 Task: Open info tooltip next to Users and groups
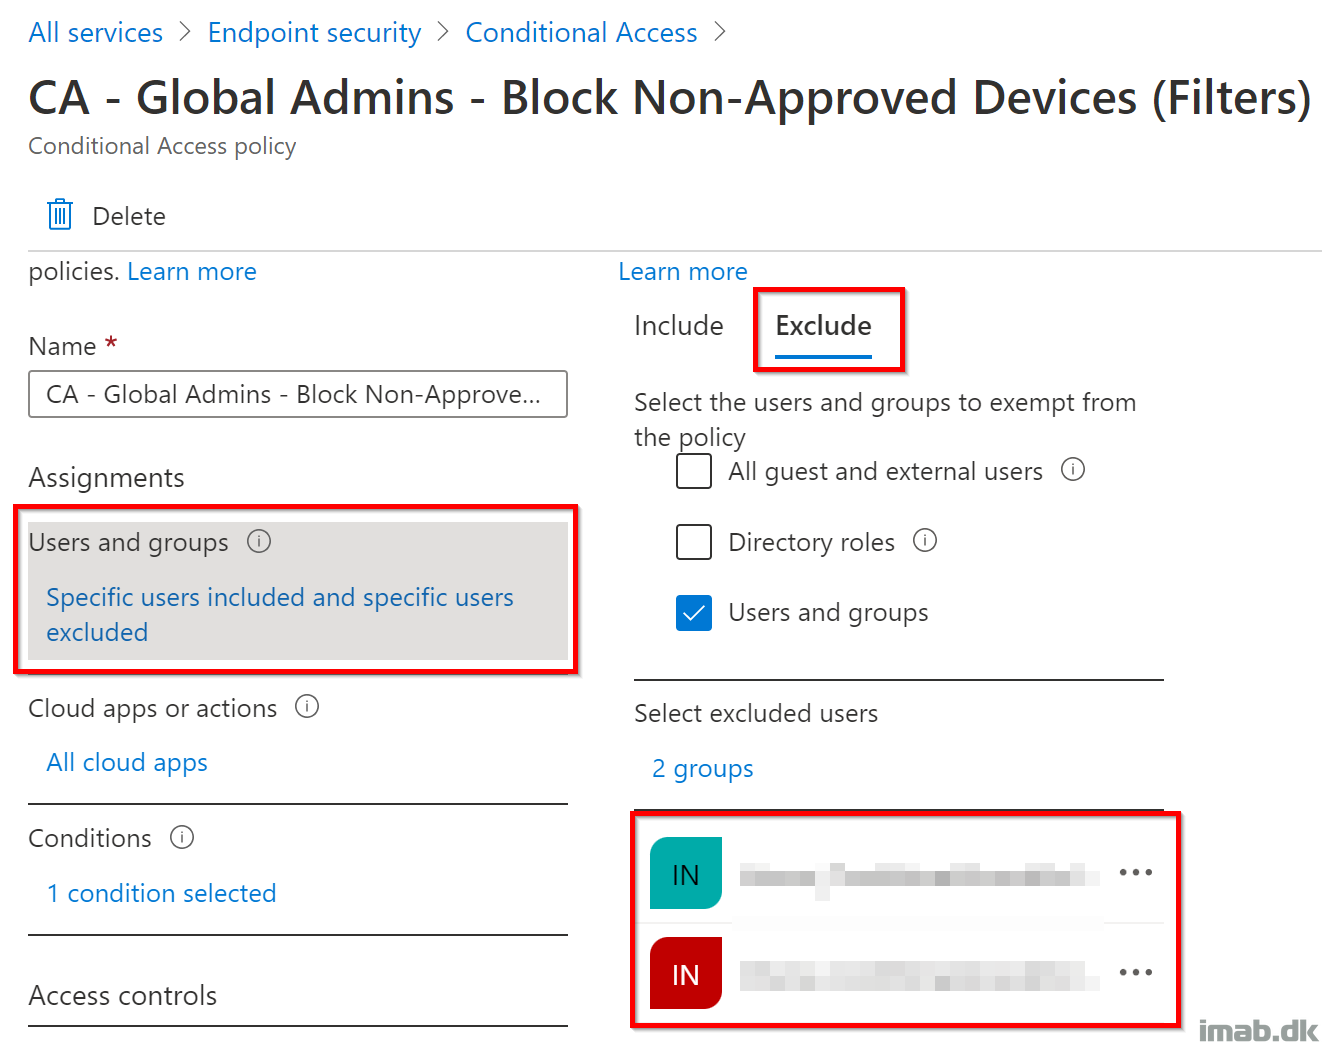point(259,541)
